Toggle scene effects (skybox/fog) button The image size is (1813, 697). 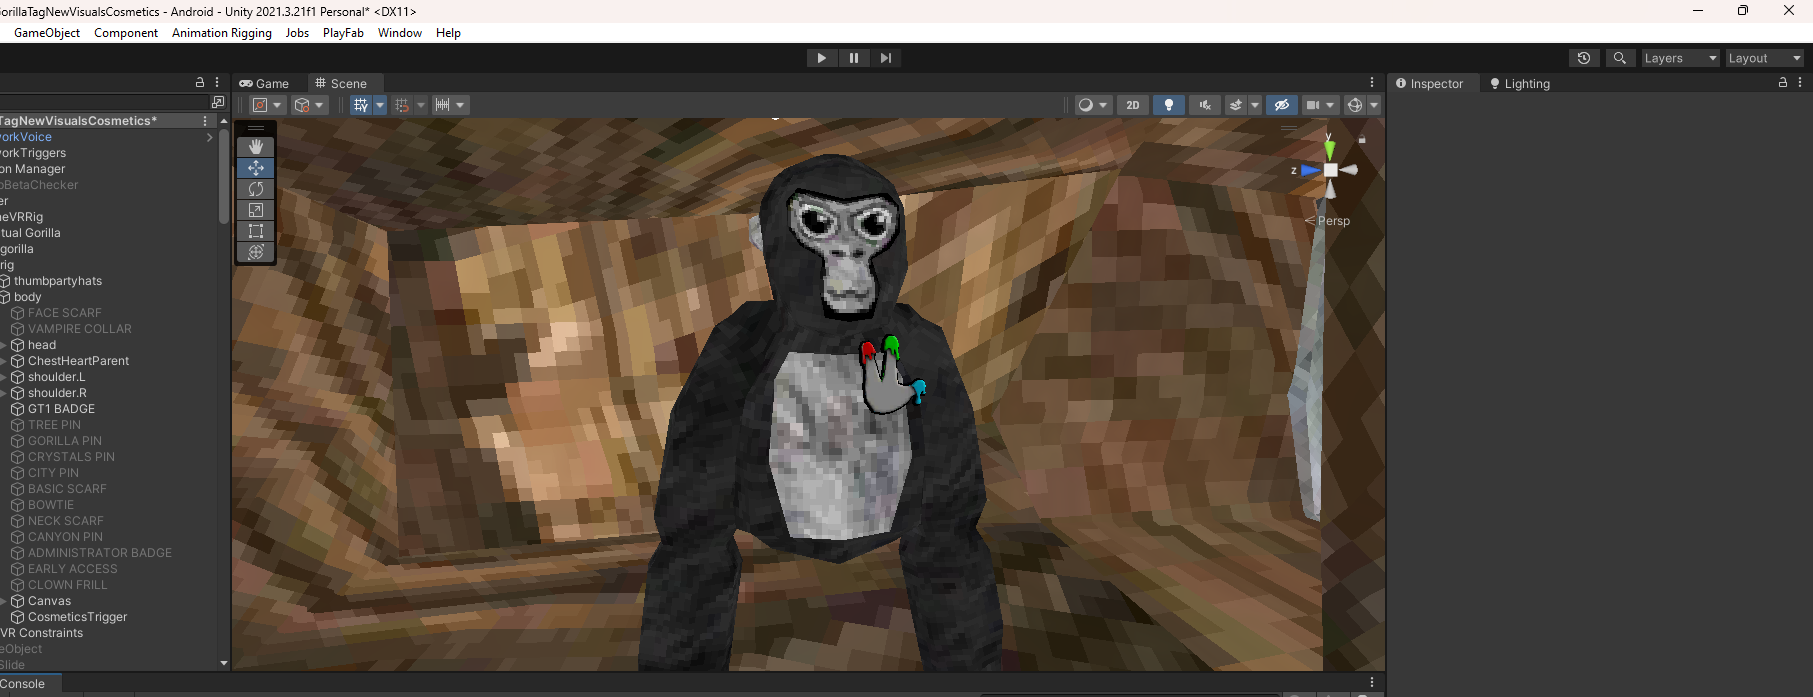(x=1237, y=105)
